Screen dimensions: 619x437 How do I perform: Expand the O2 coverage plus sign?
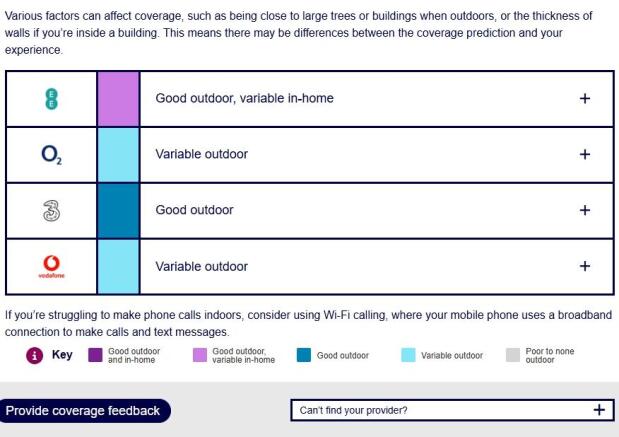click(x=585, y=155)
